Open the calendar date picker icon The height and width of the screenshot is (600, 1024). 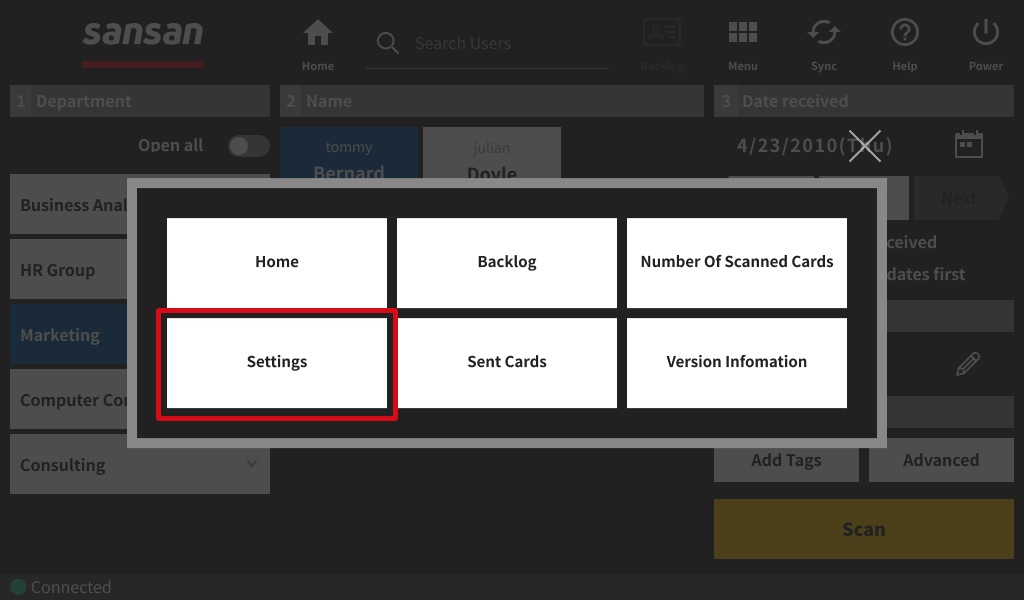968,144
